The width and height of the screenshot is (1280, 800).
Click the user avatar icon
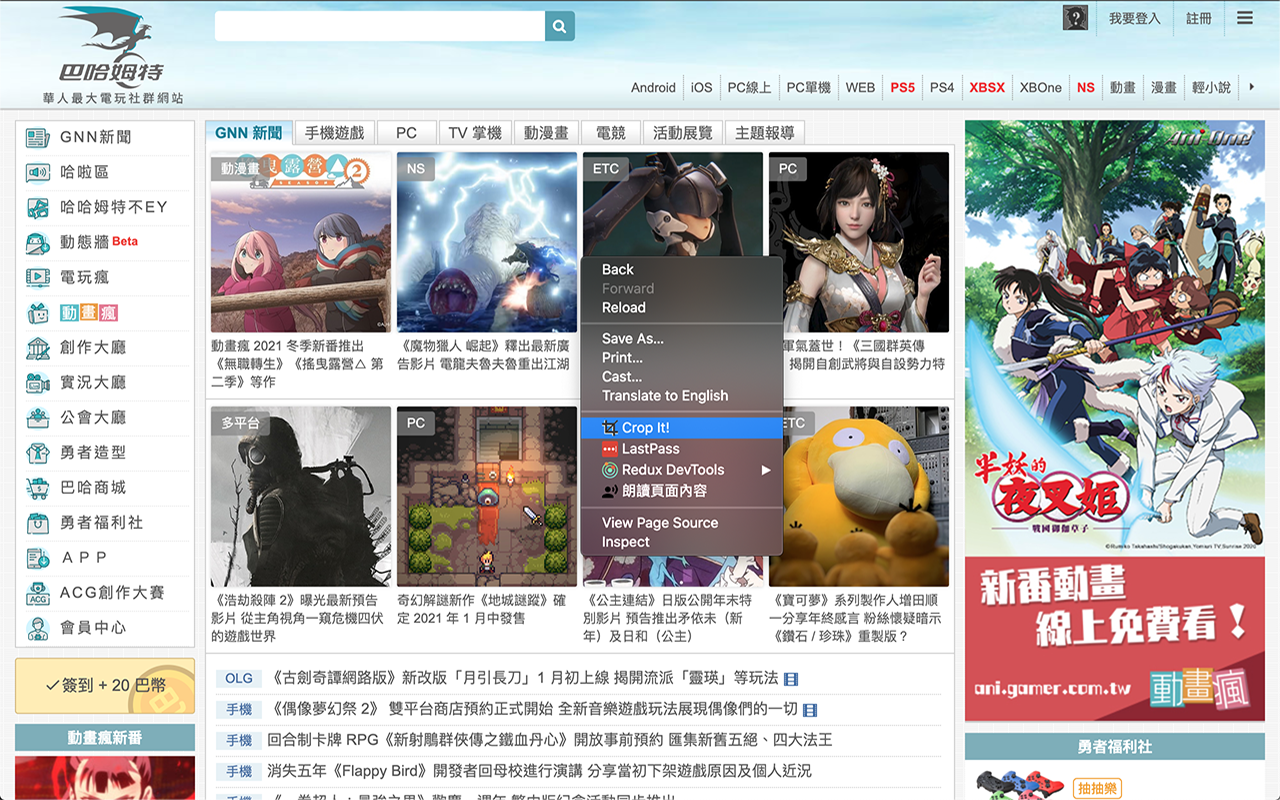pyautogui.click(x=1075, y=18)
